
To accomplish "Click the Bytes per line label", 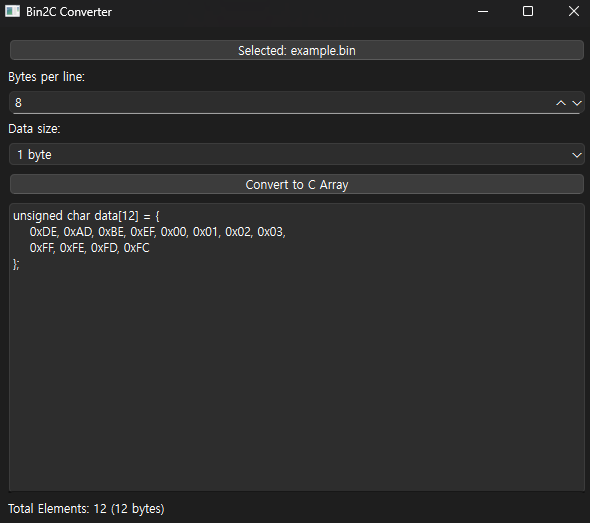I will (x=46, y=77).
